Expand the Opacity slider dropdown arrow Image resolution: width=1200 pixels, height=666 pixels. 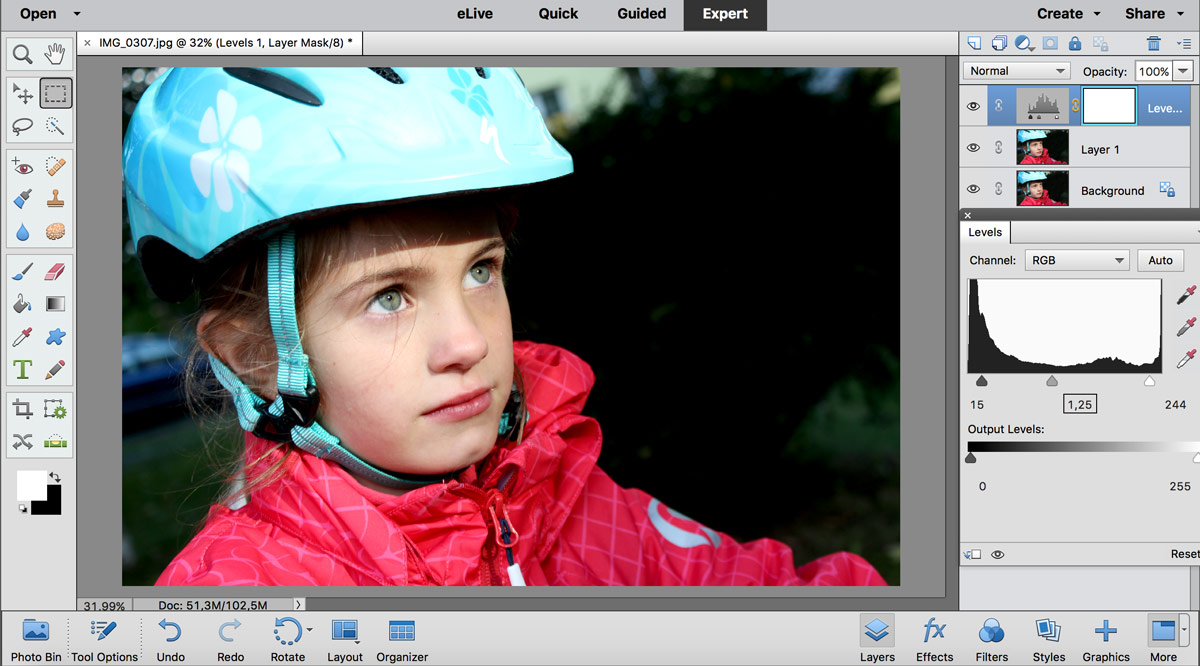(x=1183, y=71)
